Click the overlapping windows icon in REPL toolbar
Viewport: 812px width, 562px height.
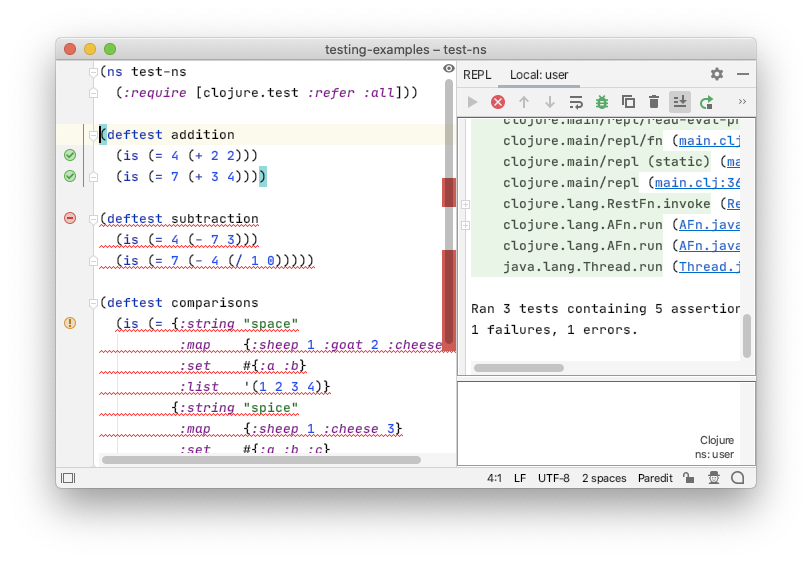pyautogui.click(x=628, y=102)
